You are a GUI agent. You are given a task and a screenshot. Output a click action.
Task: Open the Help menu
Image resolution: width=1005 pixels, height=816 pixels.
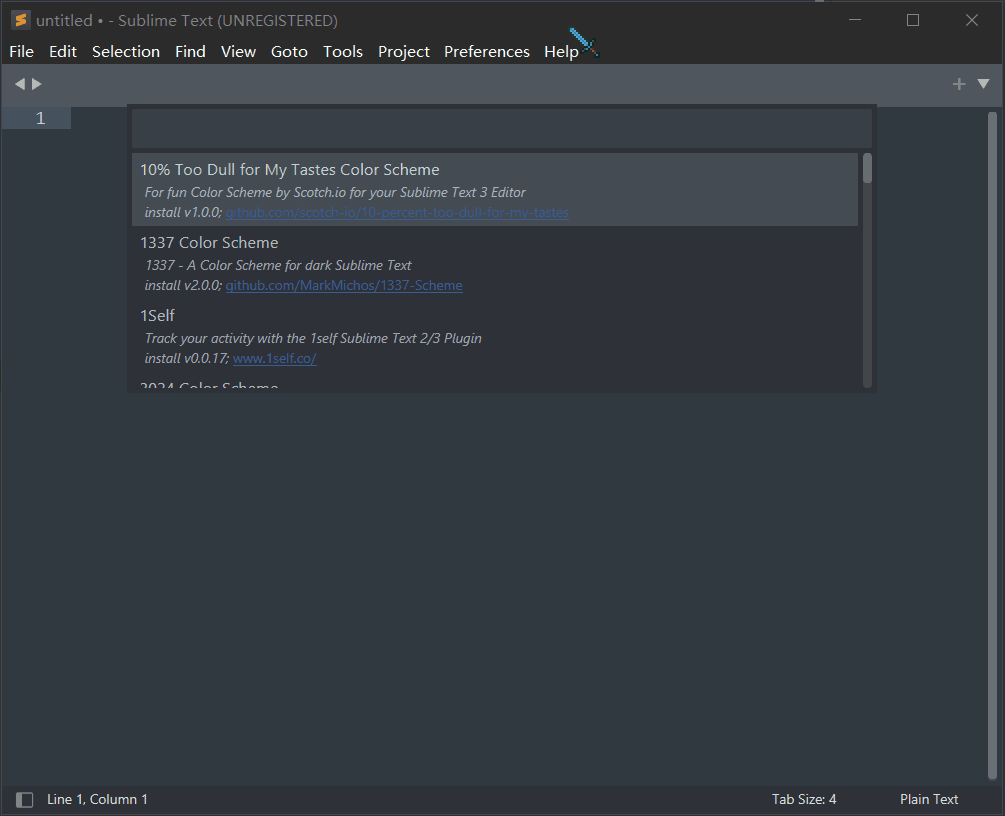click(561, 51)
